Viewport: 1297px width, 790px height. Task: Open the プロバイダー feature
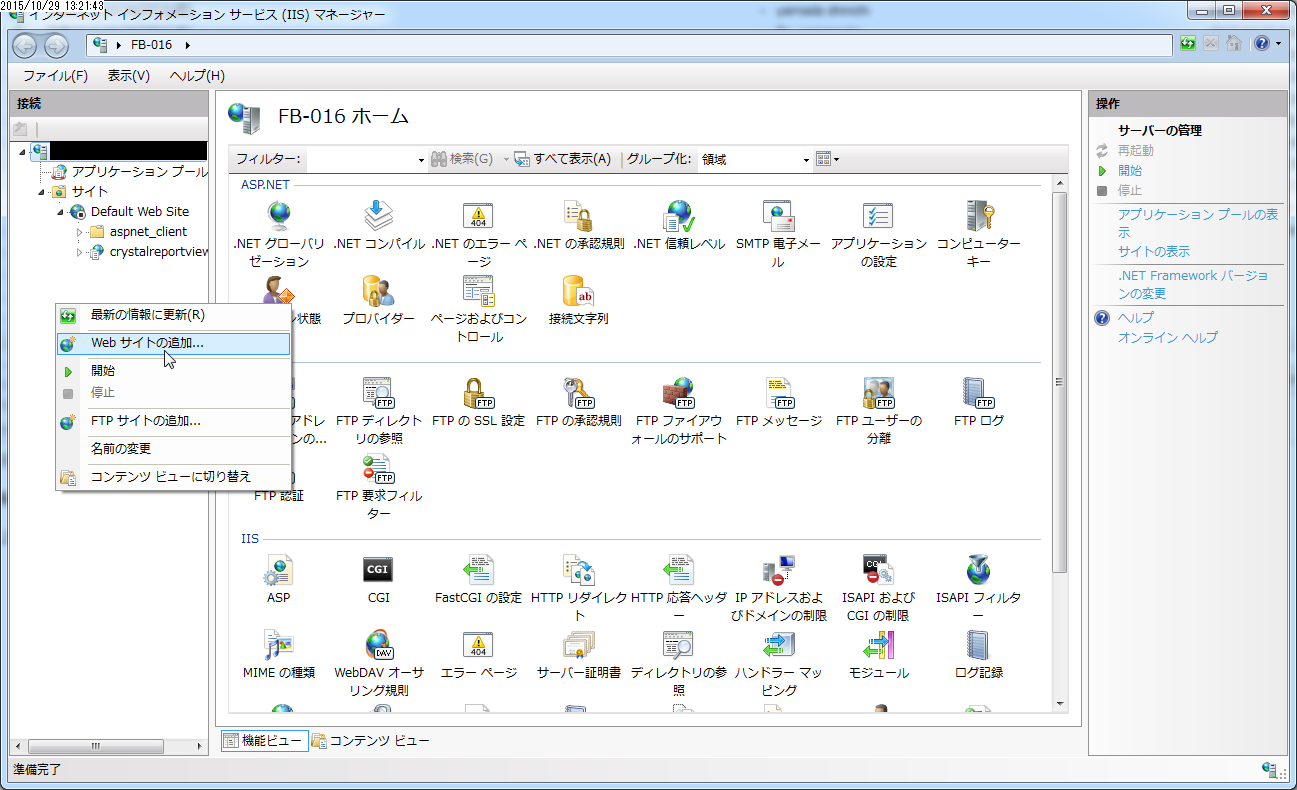tap(379, 301)
